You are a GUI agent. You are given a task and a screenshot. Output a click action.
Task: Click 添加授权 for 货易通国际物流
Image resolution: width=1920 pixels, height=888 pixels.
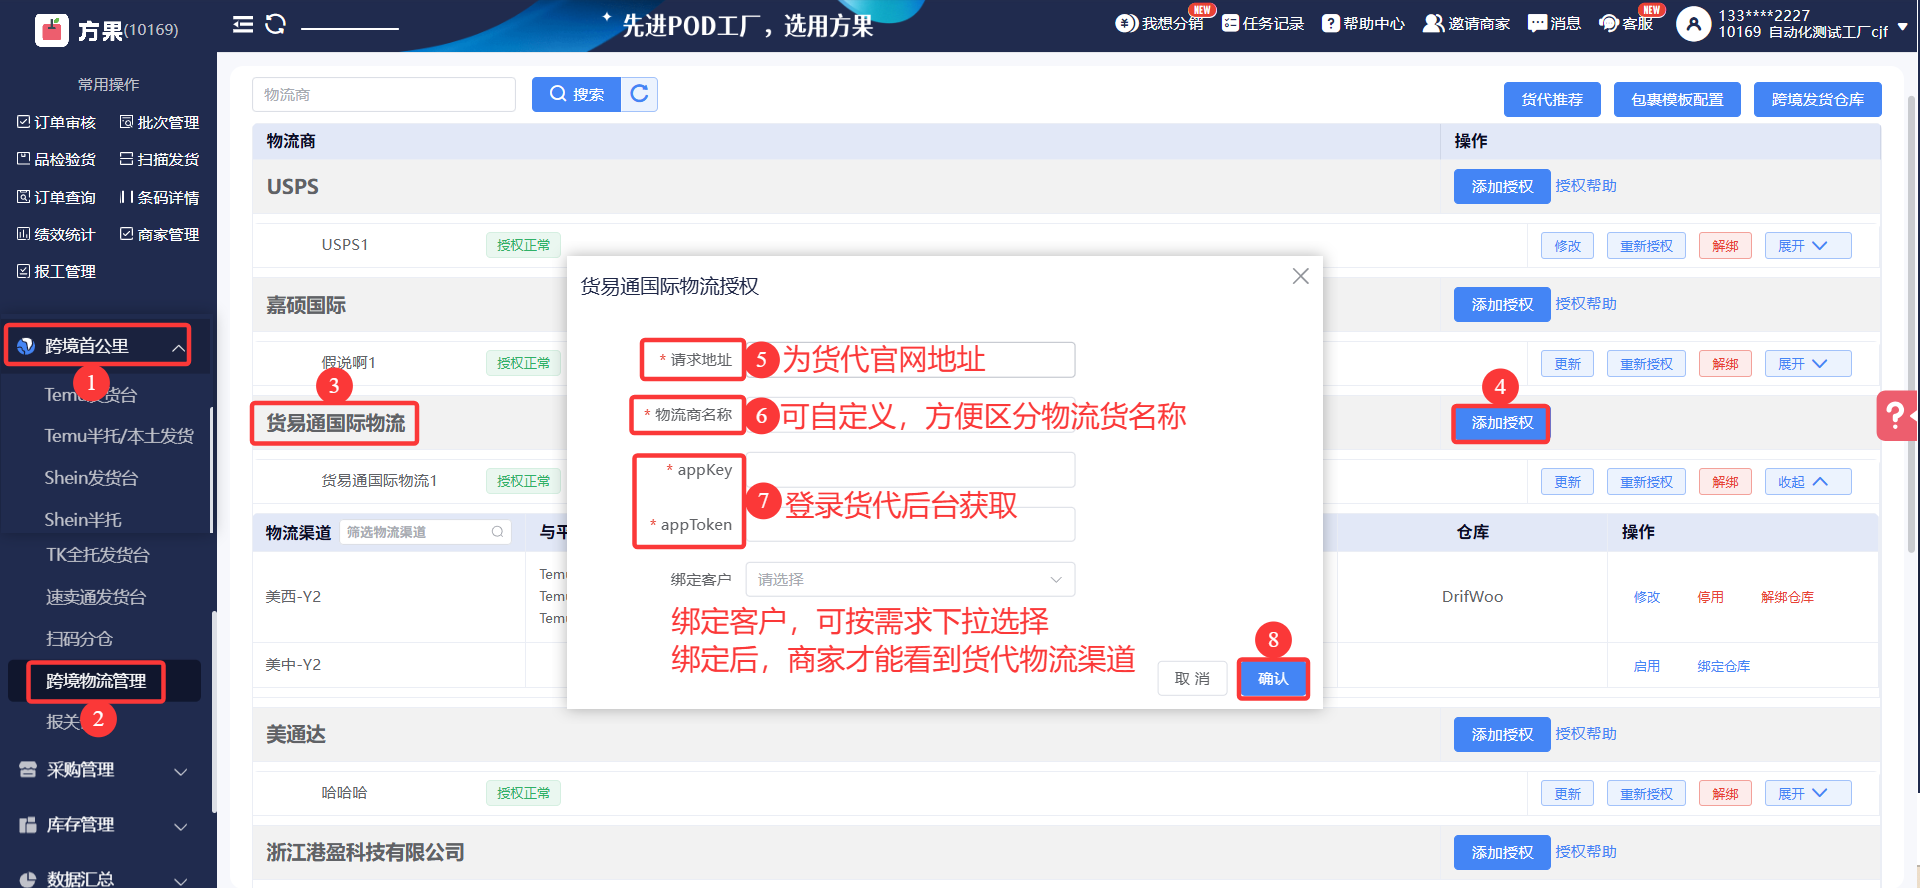(x=1502, y=423)
